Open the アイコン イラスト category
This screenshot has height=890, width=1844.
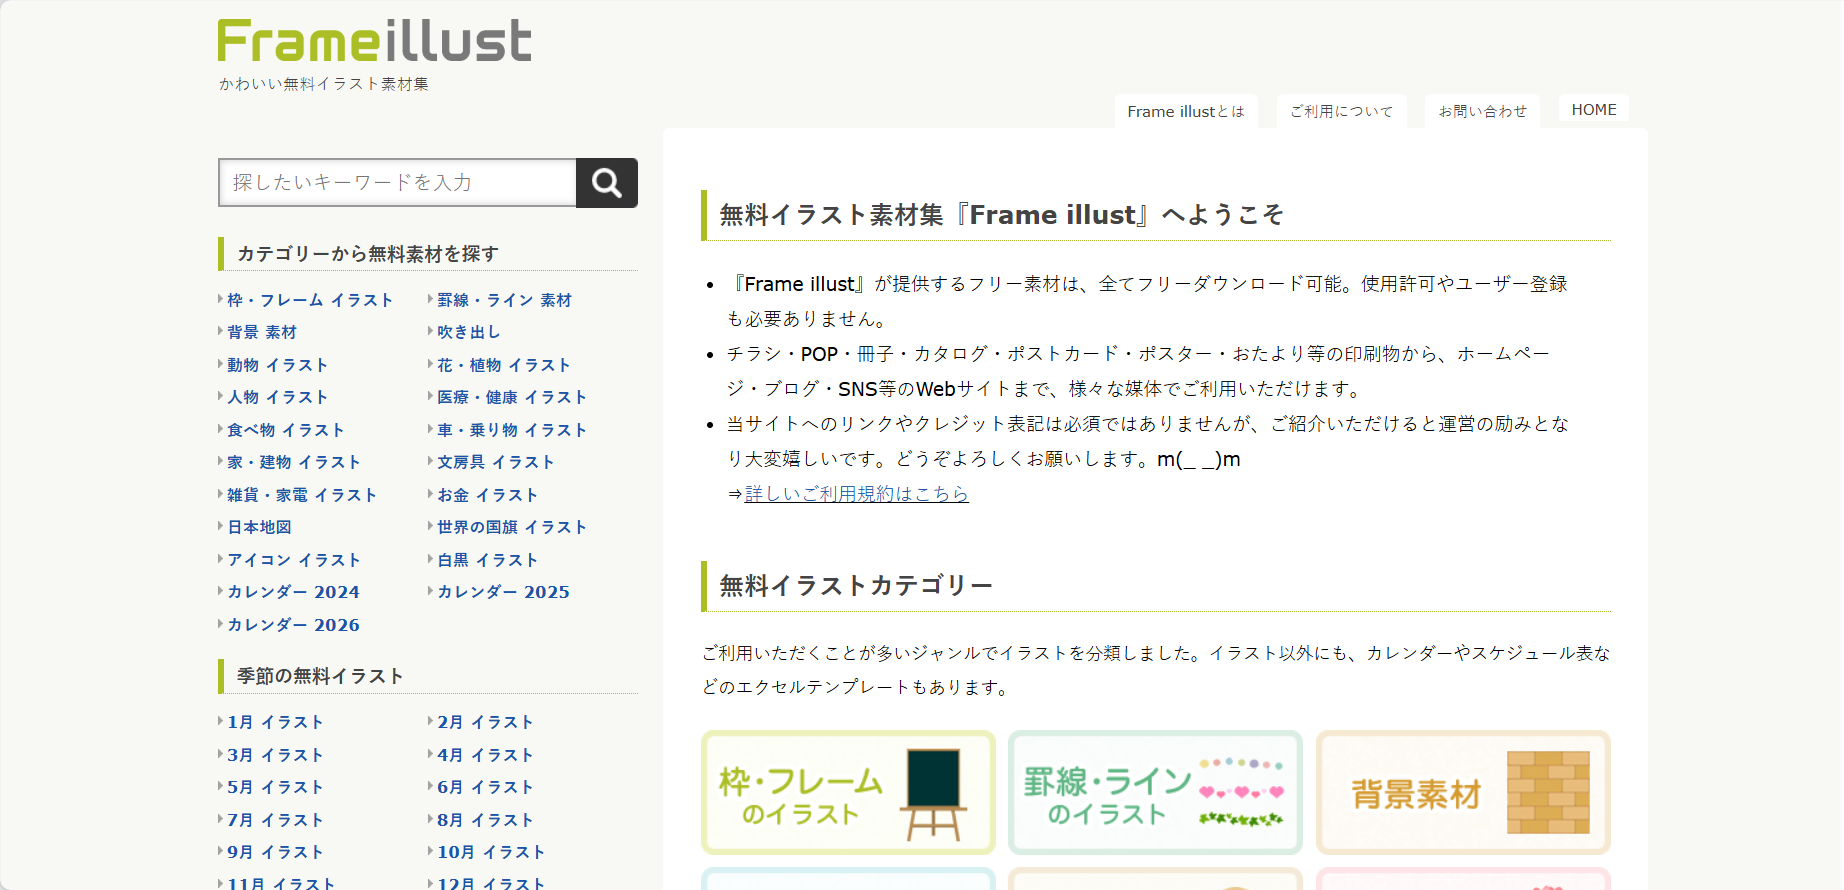point(293,560)
